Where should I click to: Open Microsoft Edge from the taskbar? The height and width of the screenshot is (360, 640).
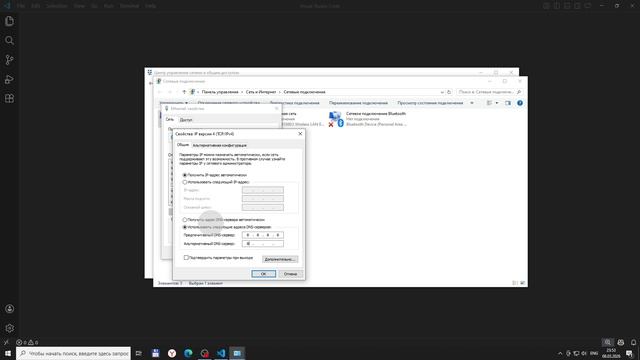click(x=188, y=353)
